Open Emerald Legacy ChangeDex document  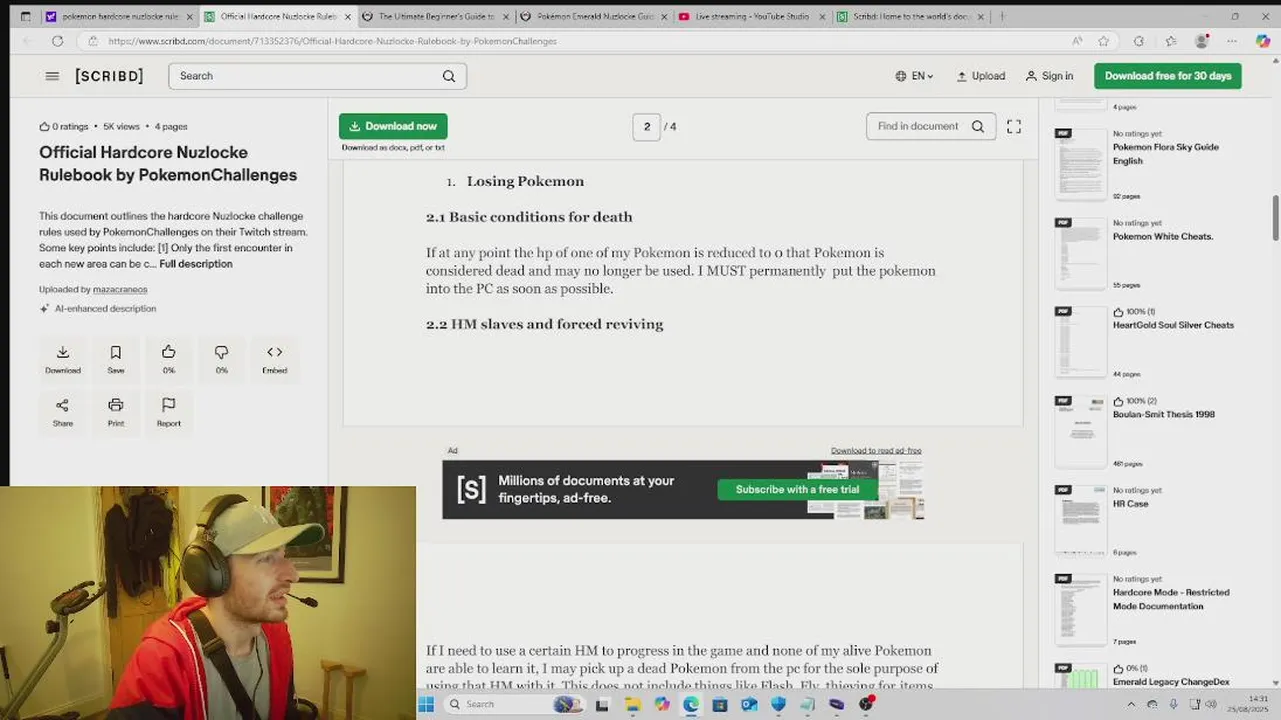pyautogui.click(x=1171, y=682)
